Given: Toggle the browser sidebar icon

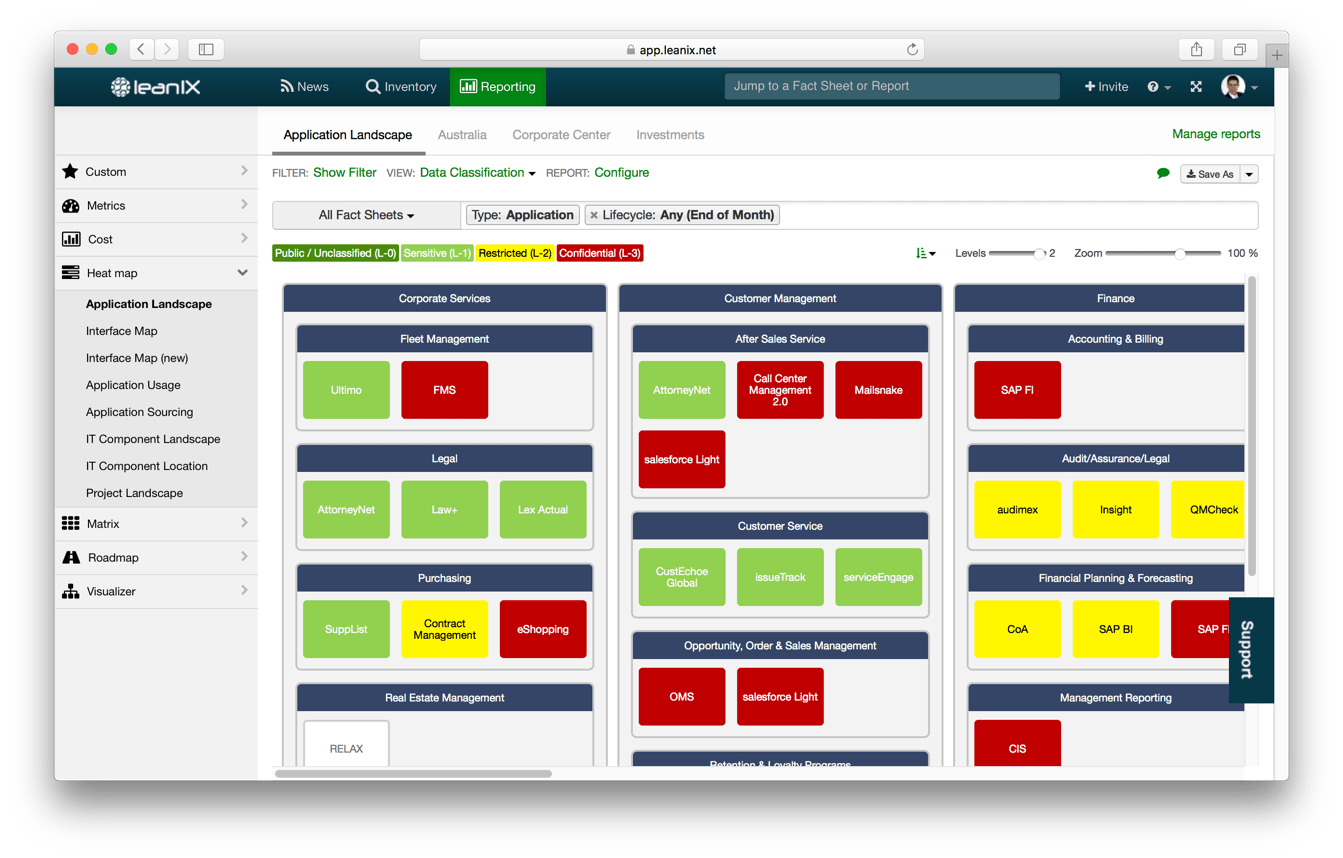Looking at the screenshot, I should [206, 49].
